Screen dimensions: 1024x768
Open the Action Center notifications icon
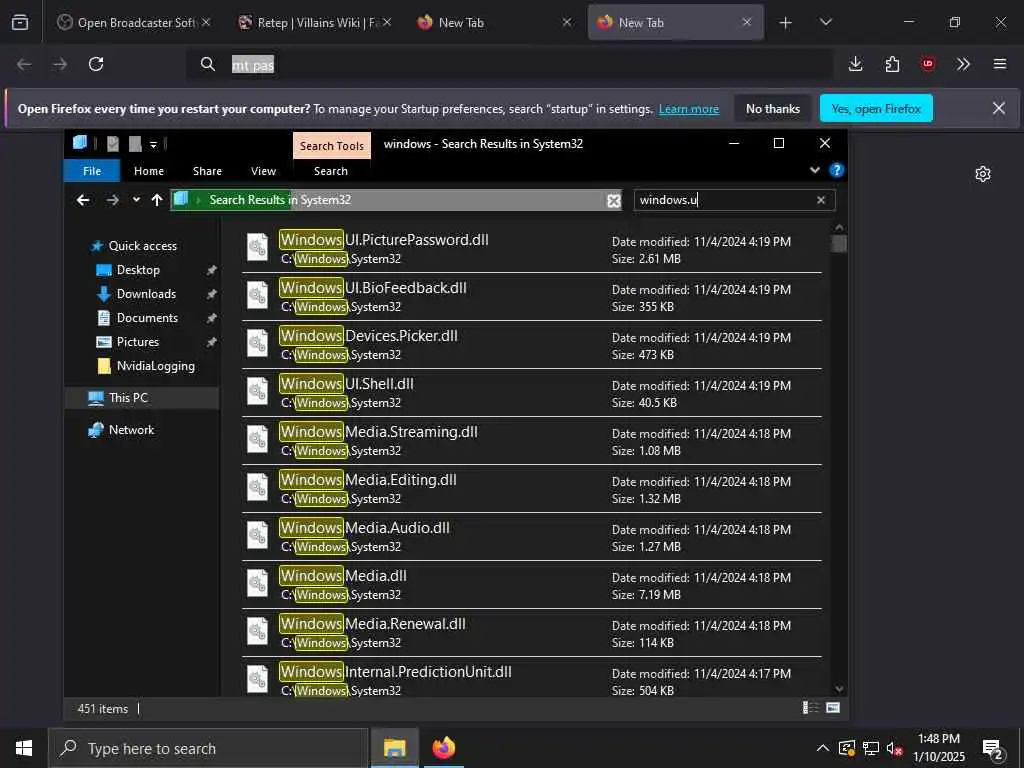(x=993, y=748)
